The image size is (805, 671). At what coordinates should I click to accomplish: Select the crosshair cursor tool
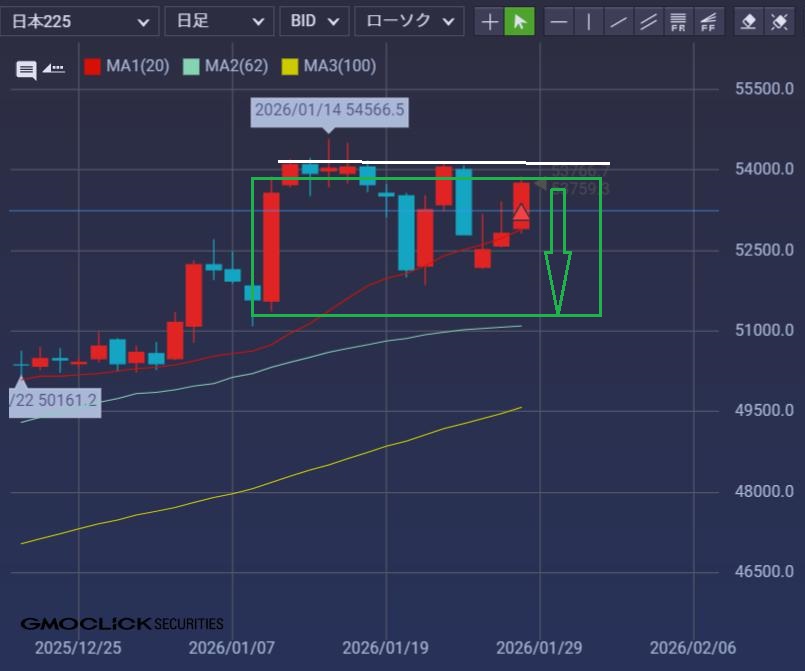coord(490,21)
